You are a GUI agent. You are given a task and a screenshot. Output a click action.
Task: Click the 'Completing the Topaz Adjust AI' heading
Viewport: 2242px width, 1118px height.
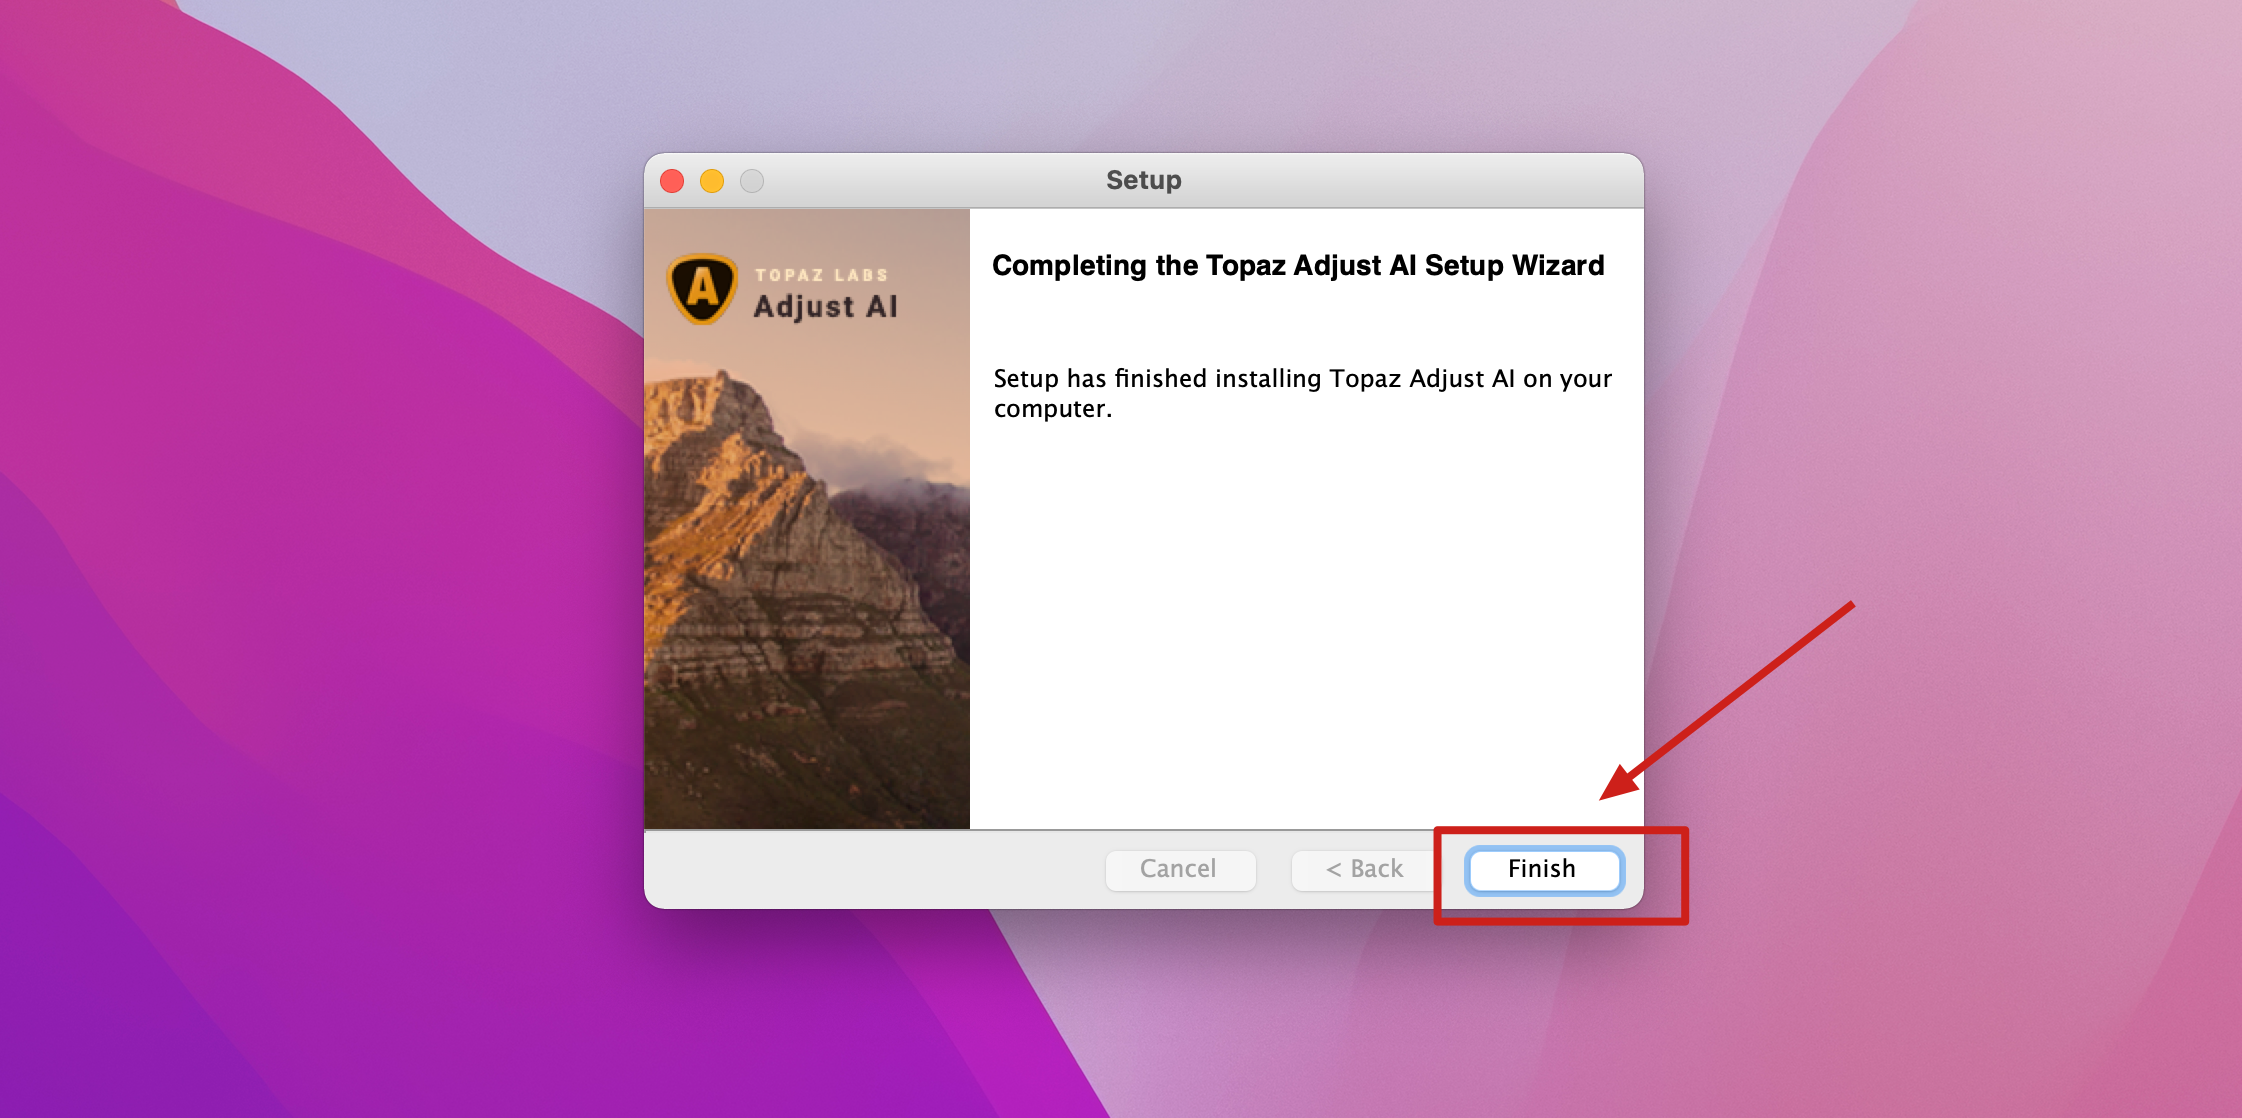click(1298, 265)
